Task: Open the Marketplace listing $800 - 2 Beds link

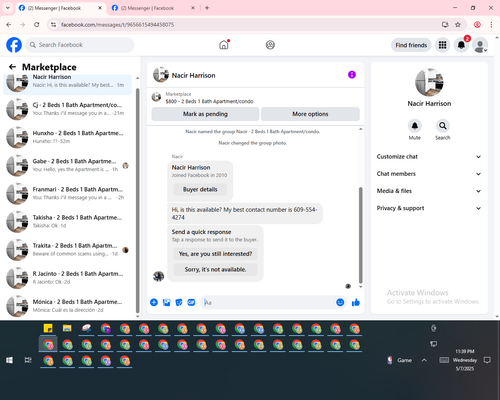Action: (x=209, y=101)
